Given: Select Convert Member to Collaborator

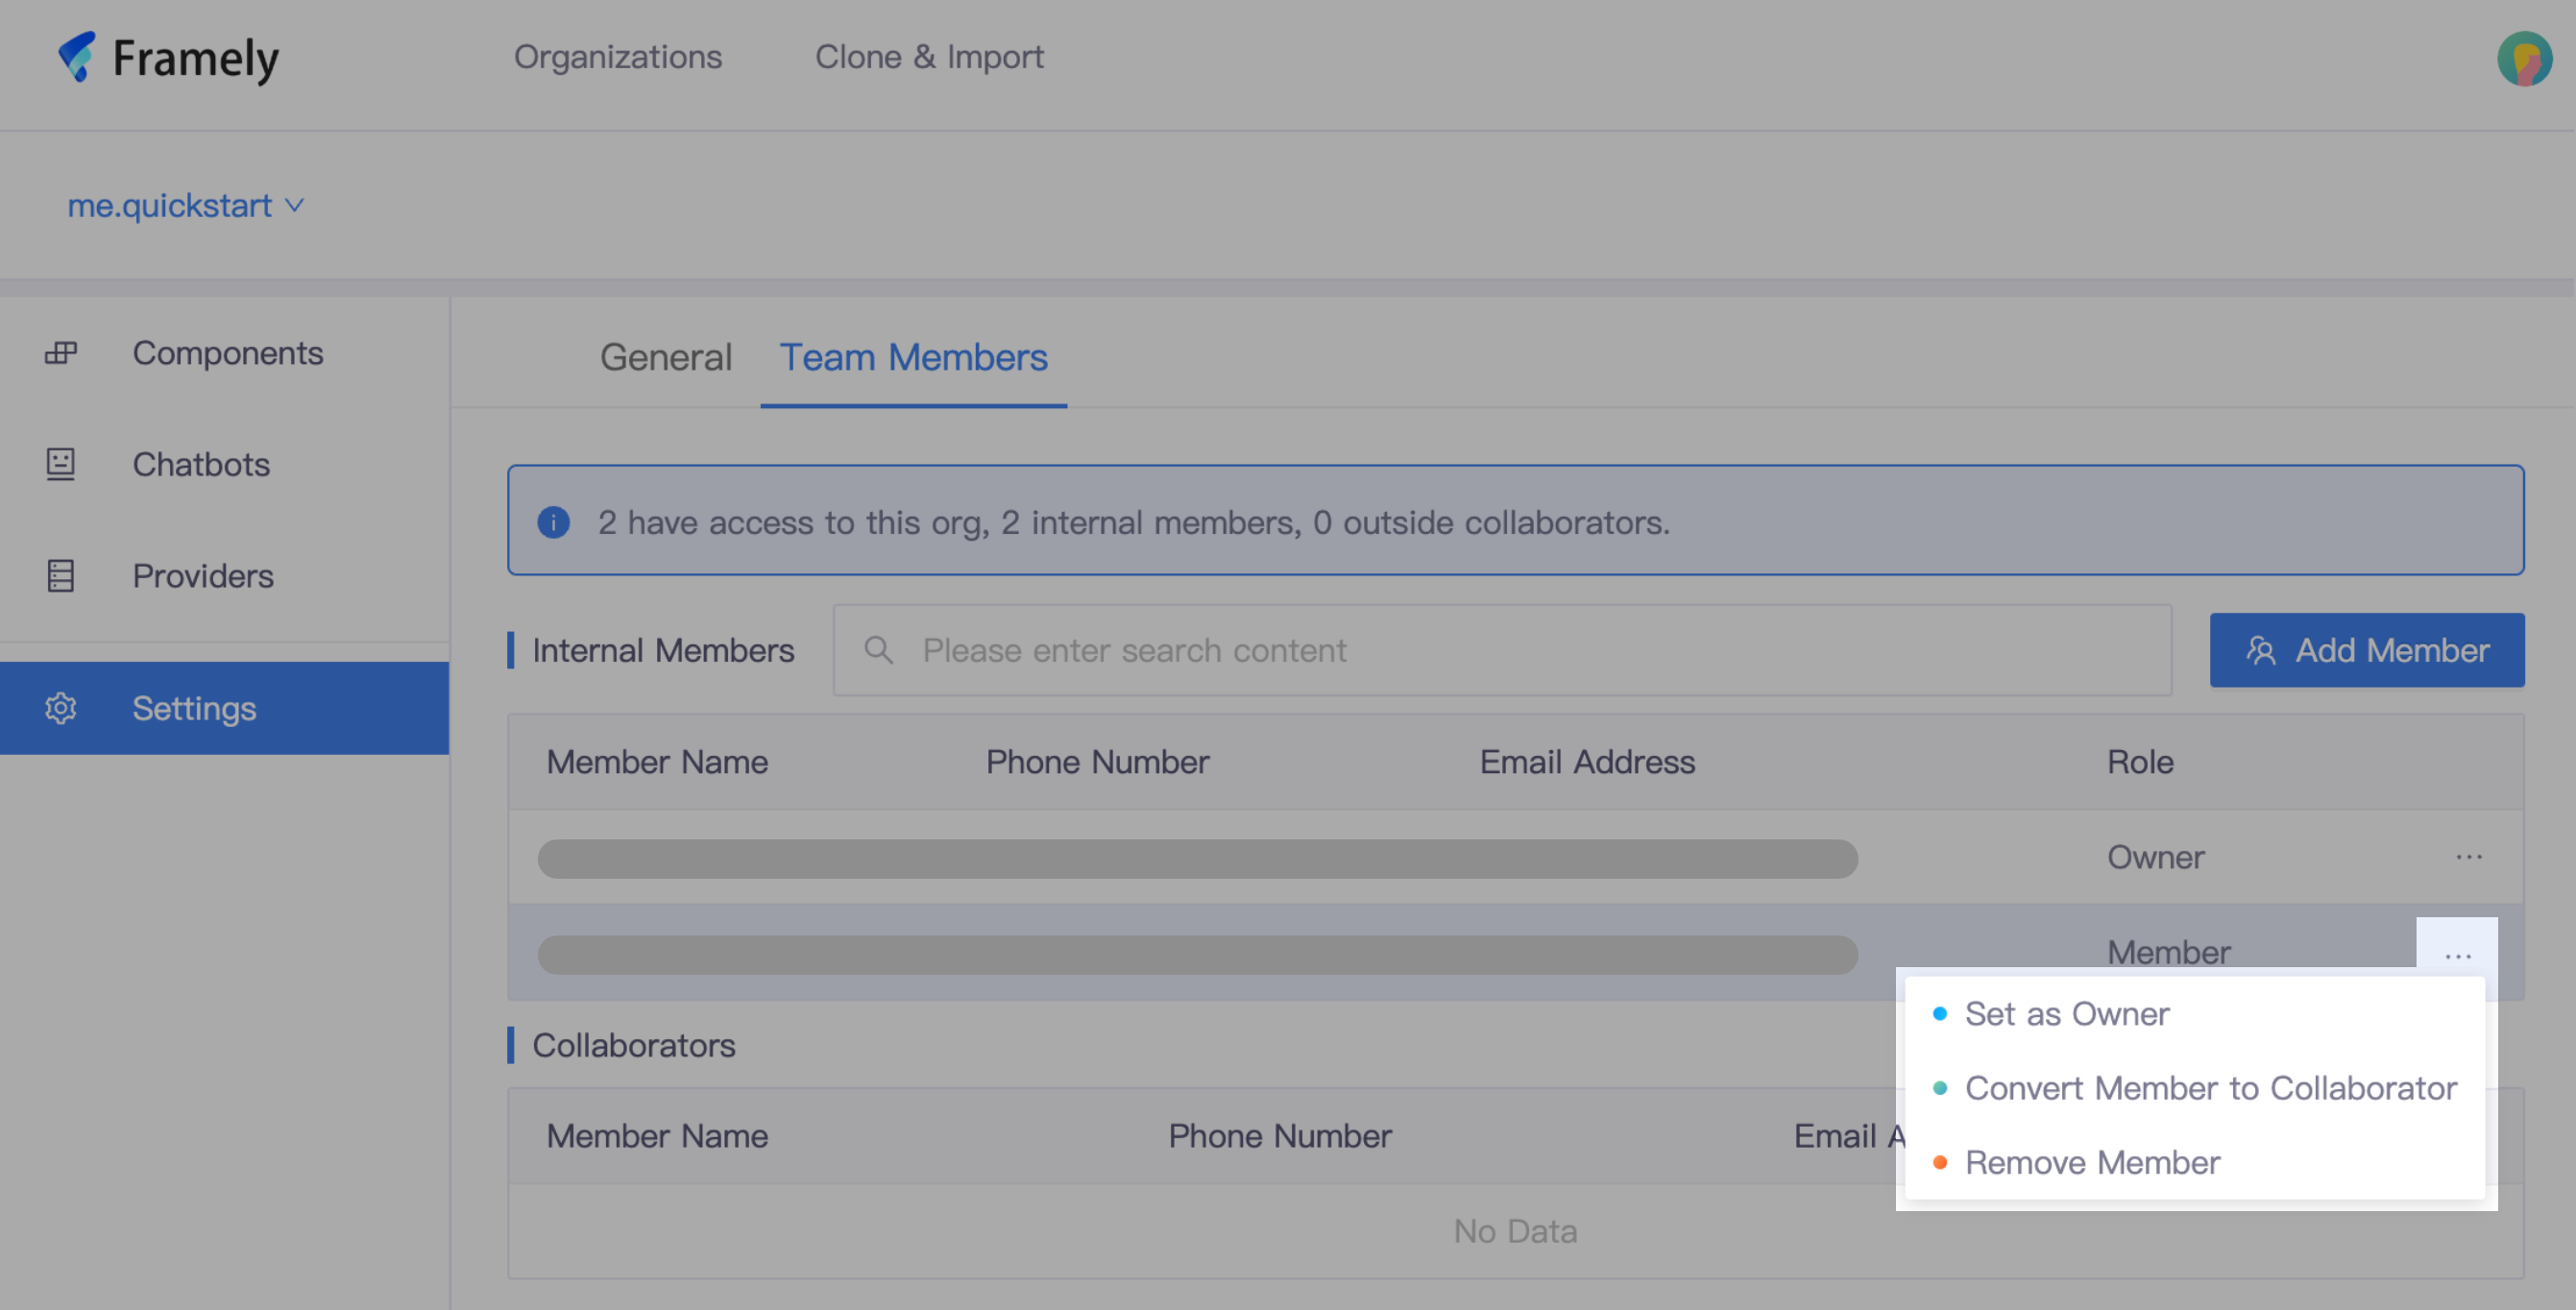Looking at the screenshot, I should (x=2211, y=1088).
